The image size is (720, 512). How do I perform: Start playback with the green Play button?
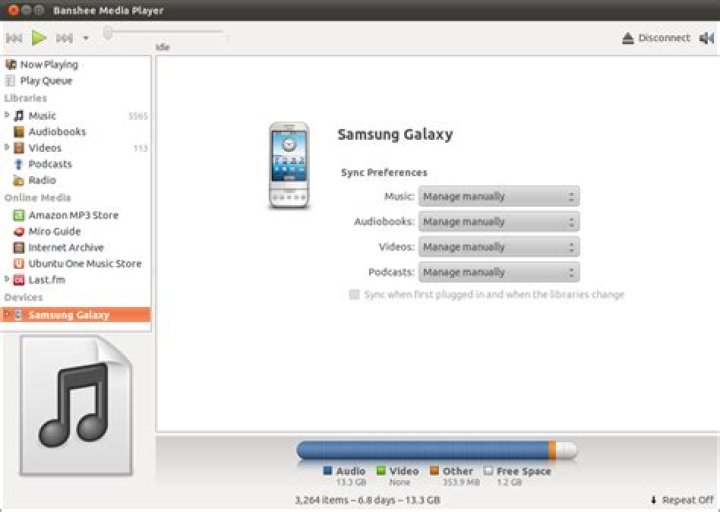[x=39, y=38]
